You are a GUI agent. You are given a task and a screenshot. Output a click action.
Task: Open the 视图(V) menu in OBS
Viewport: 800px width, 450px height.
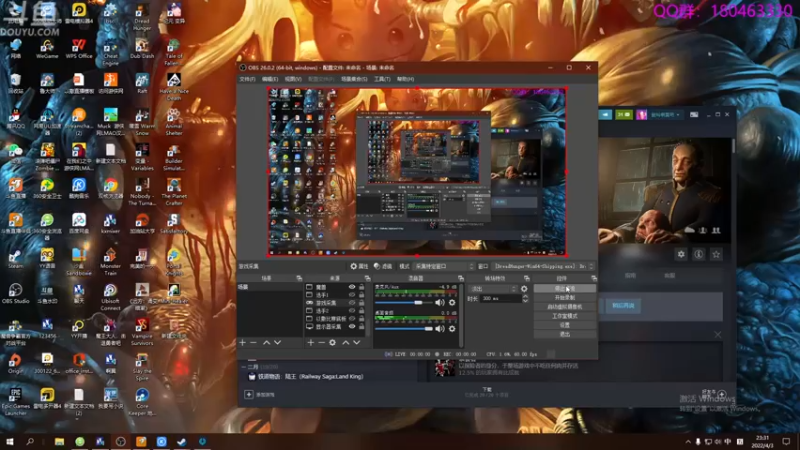[293, 79]
